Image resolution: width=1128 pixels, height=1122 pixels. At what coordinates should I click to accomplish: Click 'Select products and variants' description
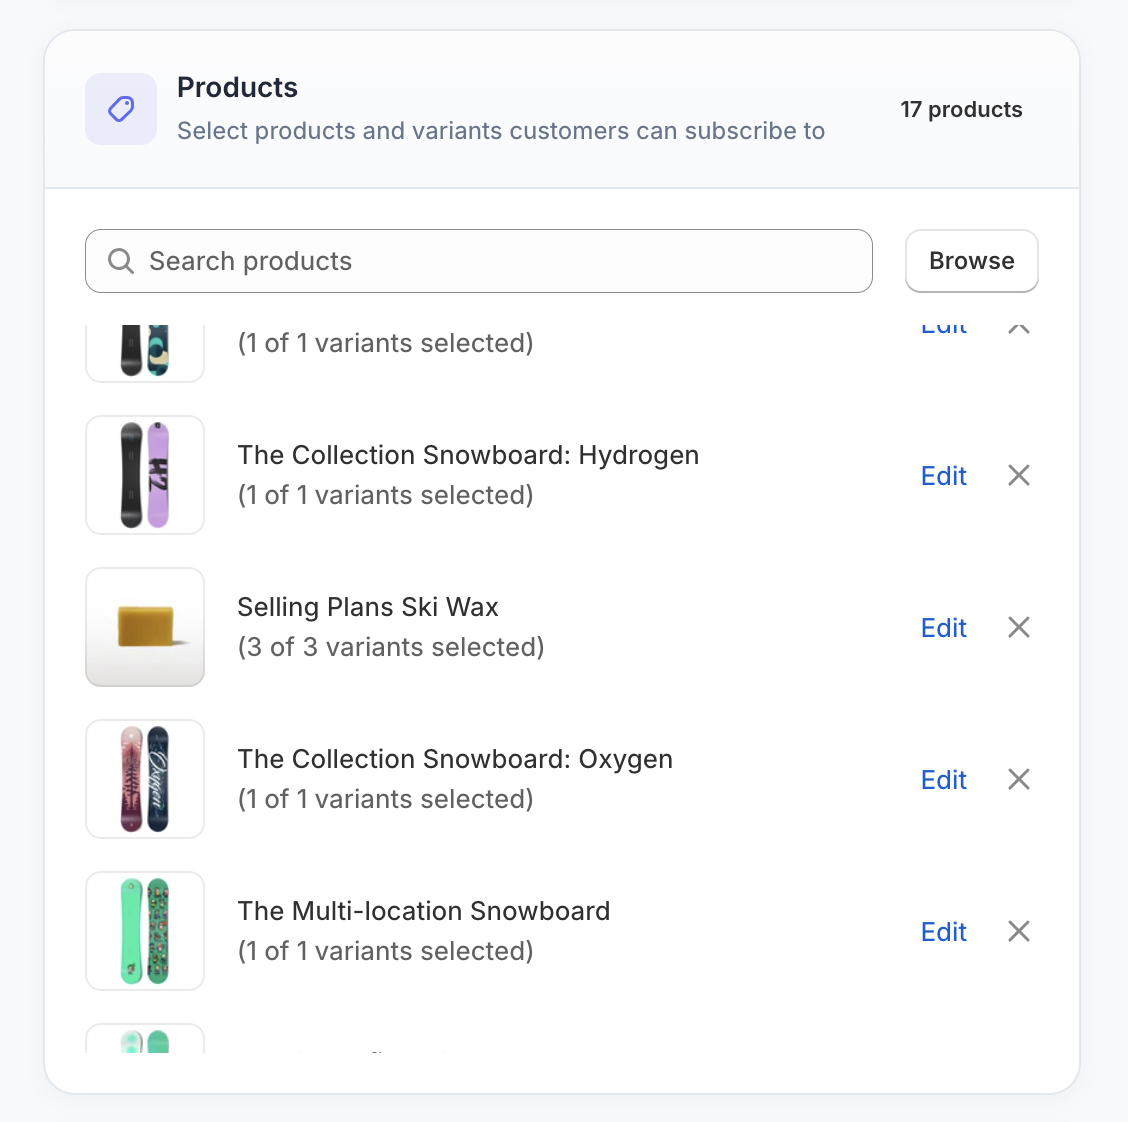point(501,131)
